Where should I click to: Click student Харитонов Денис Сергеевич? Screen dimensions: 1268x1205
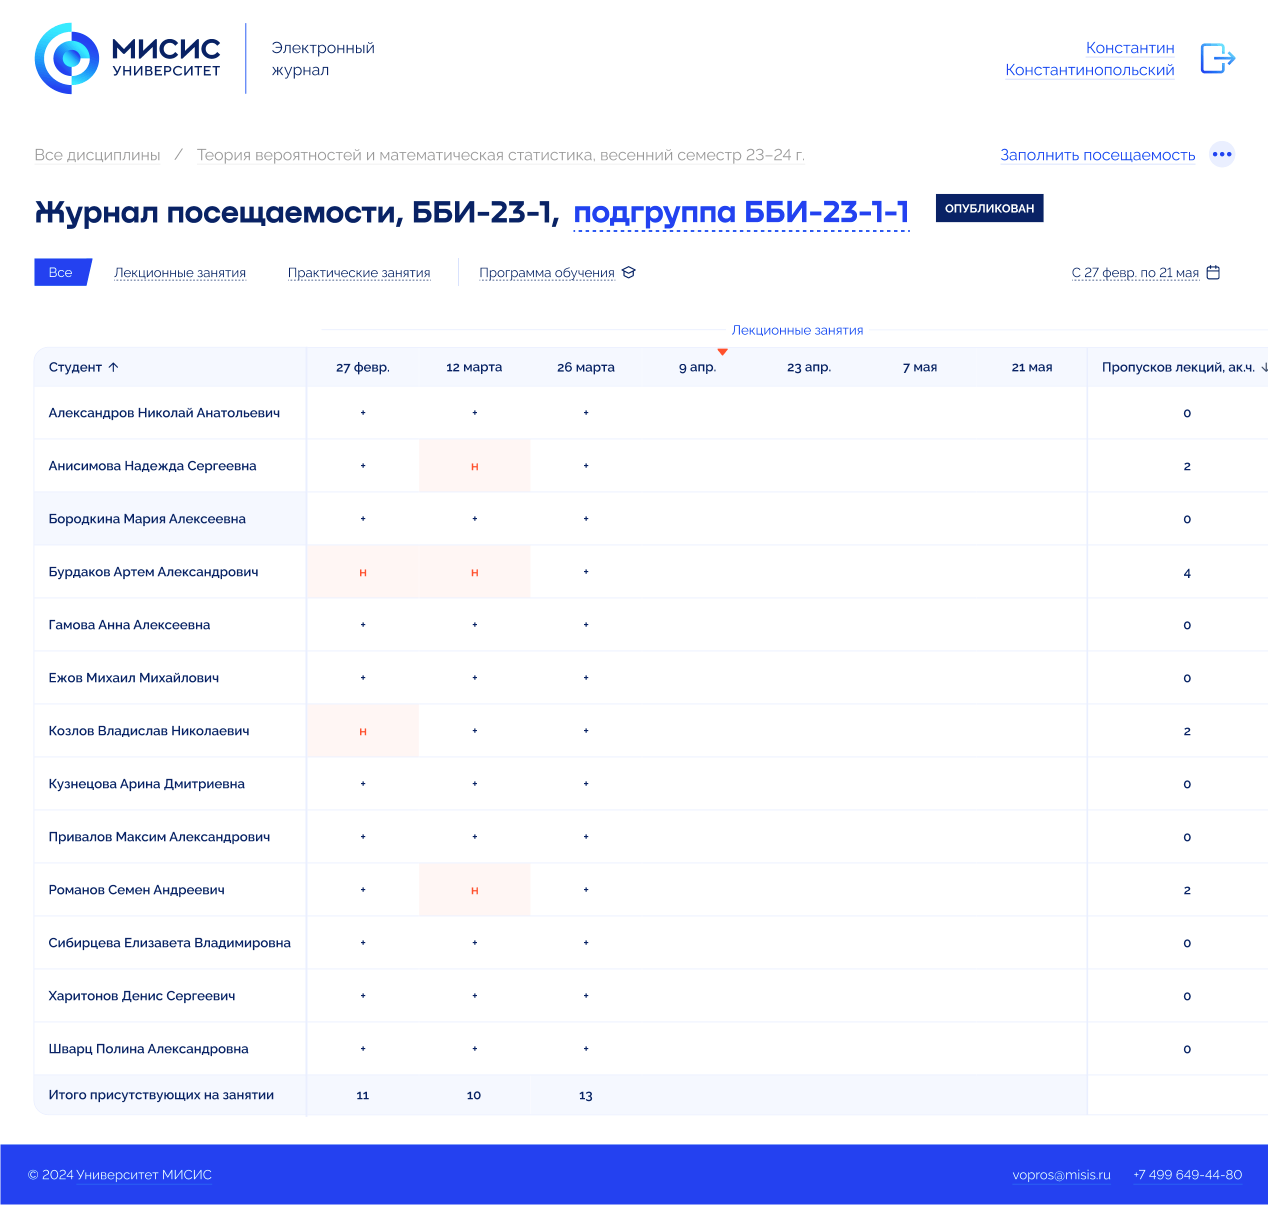(x=142, y=996)
